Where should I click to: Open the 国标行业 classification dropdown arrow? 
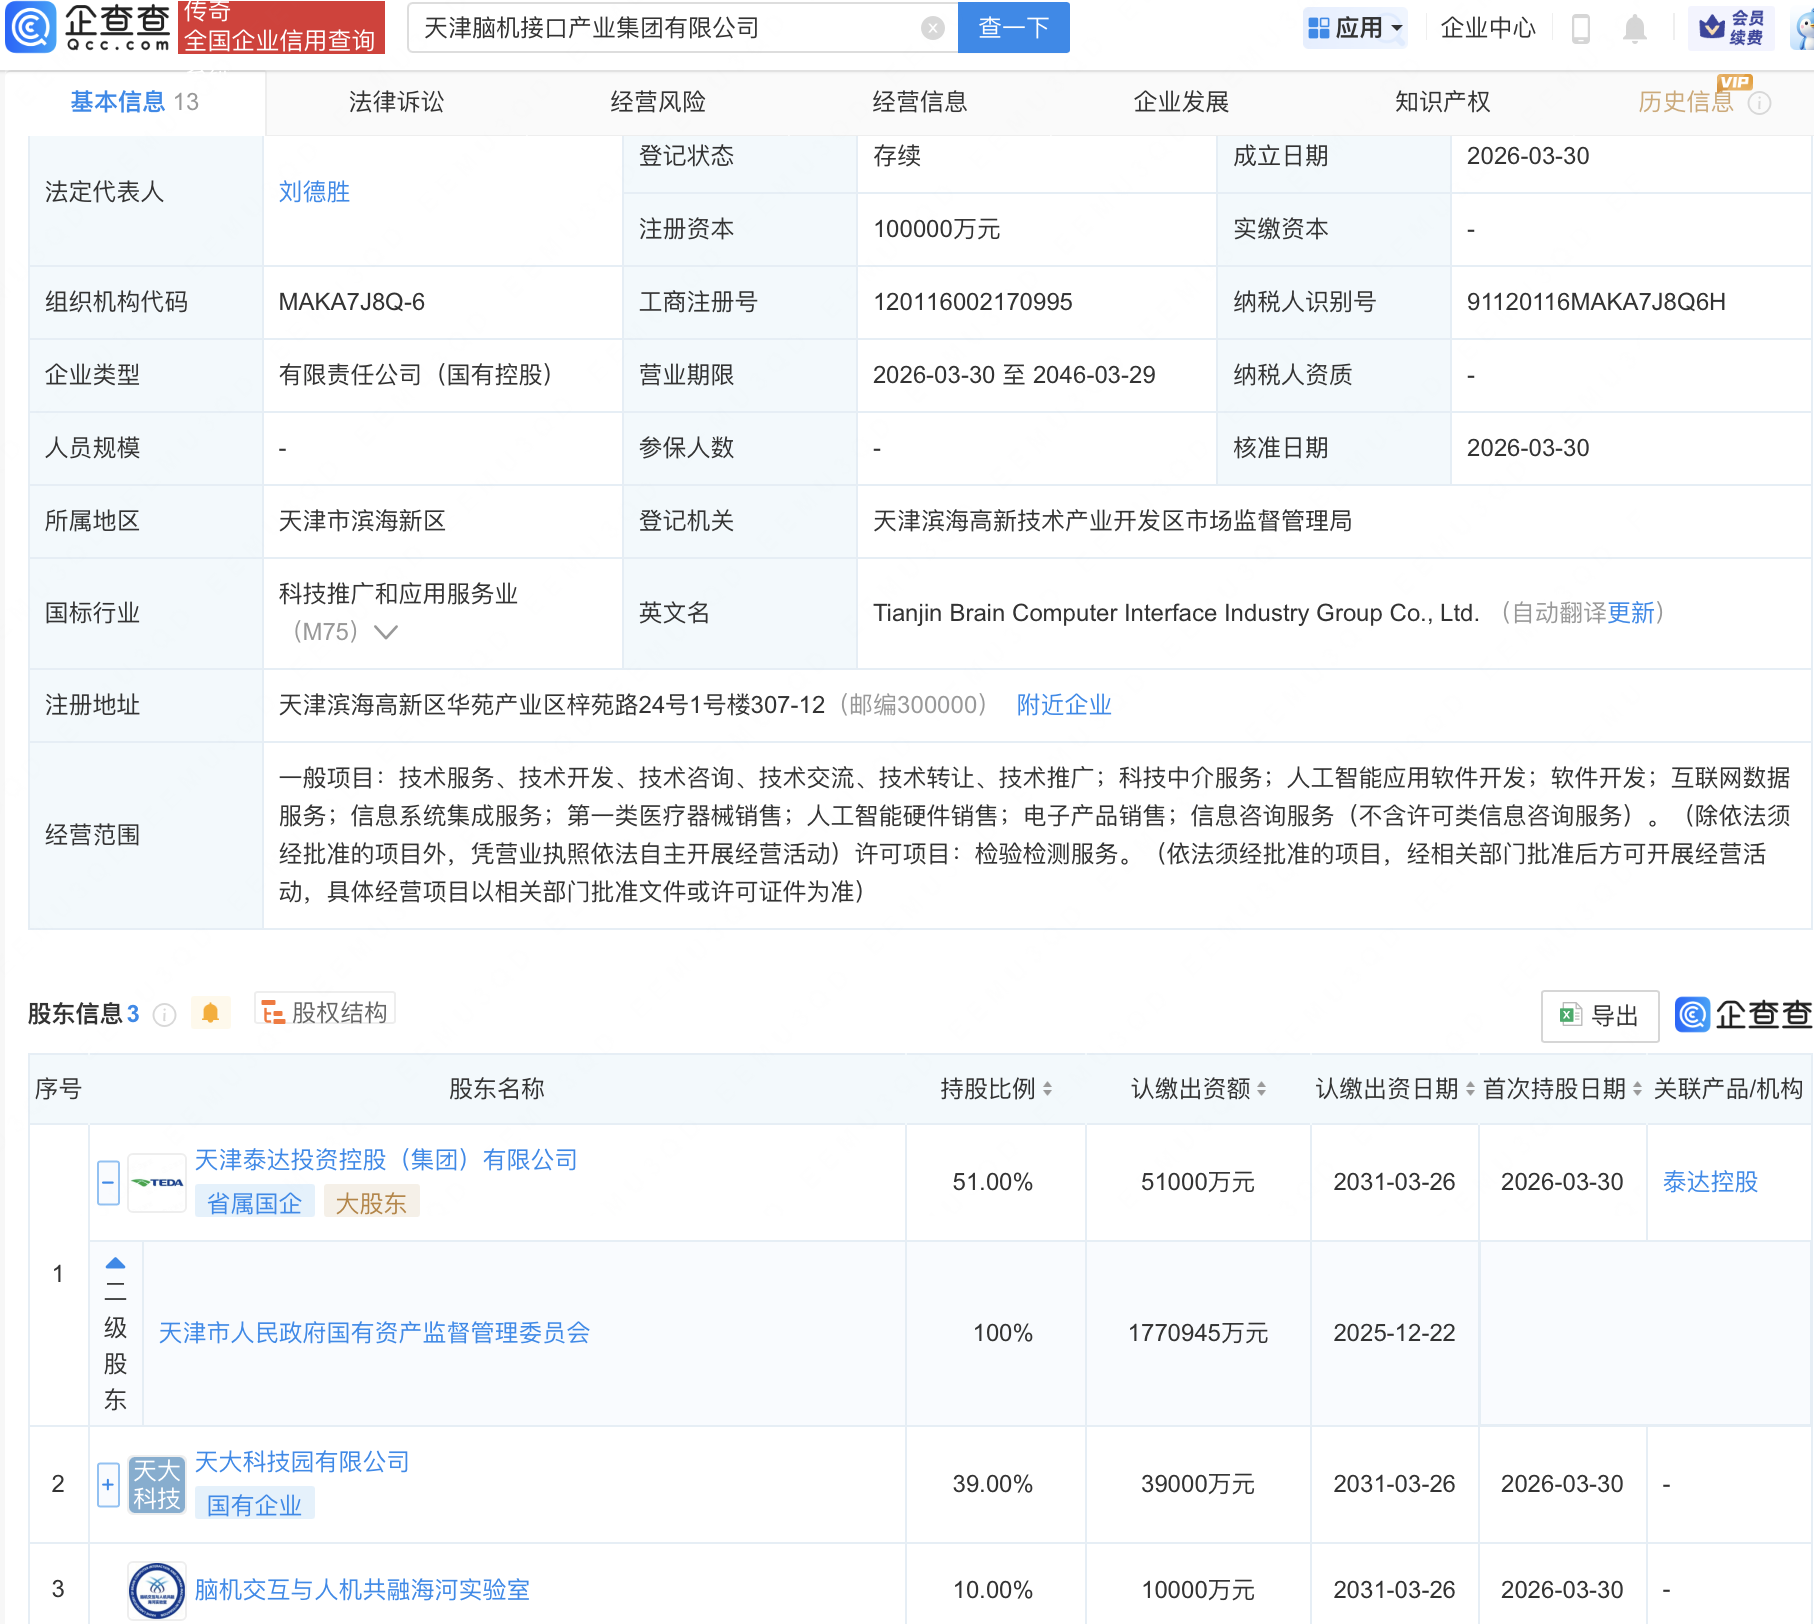385,632
